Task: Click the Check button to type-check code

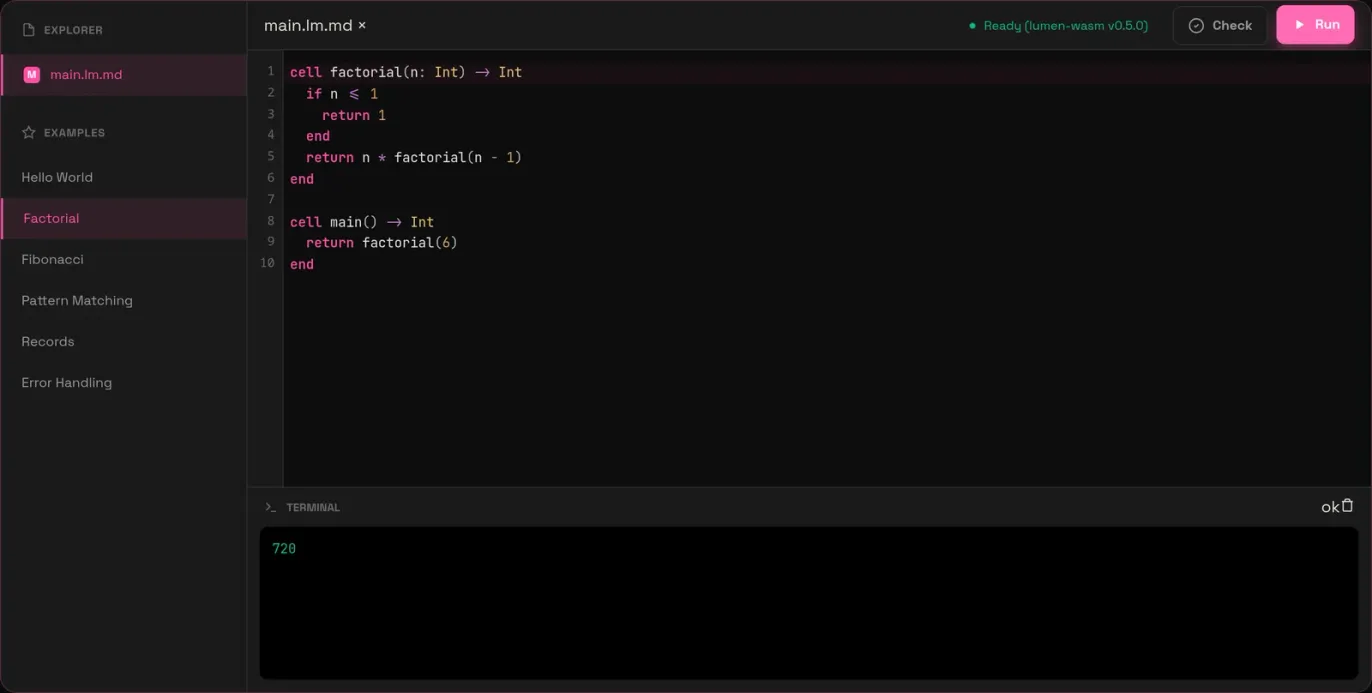Action: click(1220, 26)
